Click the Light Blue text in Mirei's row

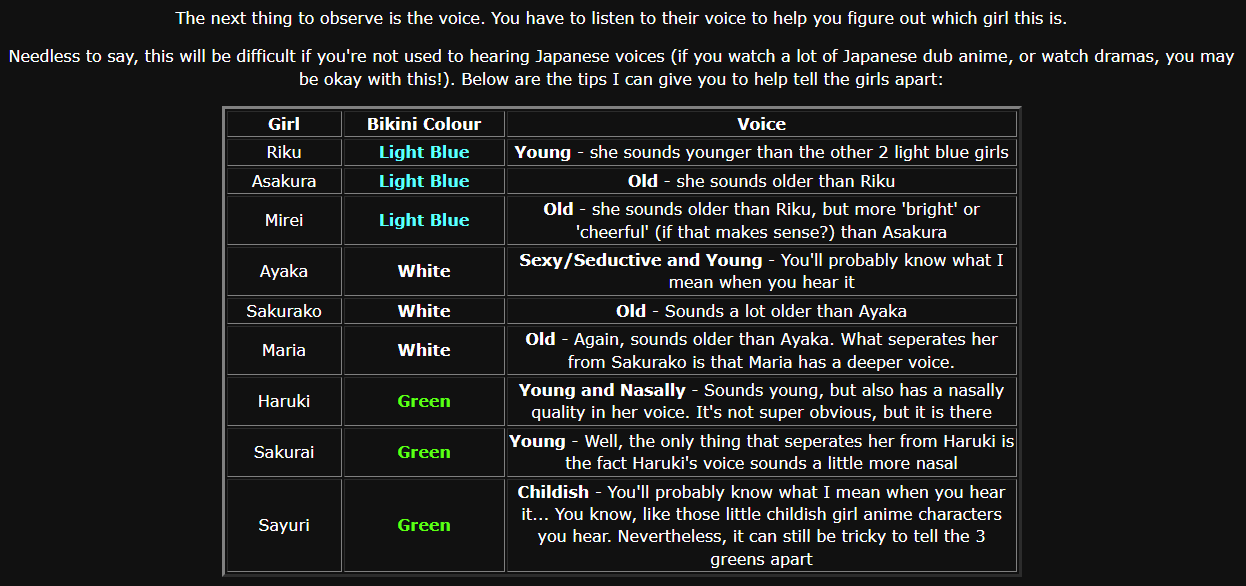(424, 220)
